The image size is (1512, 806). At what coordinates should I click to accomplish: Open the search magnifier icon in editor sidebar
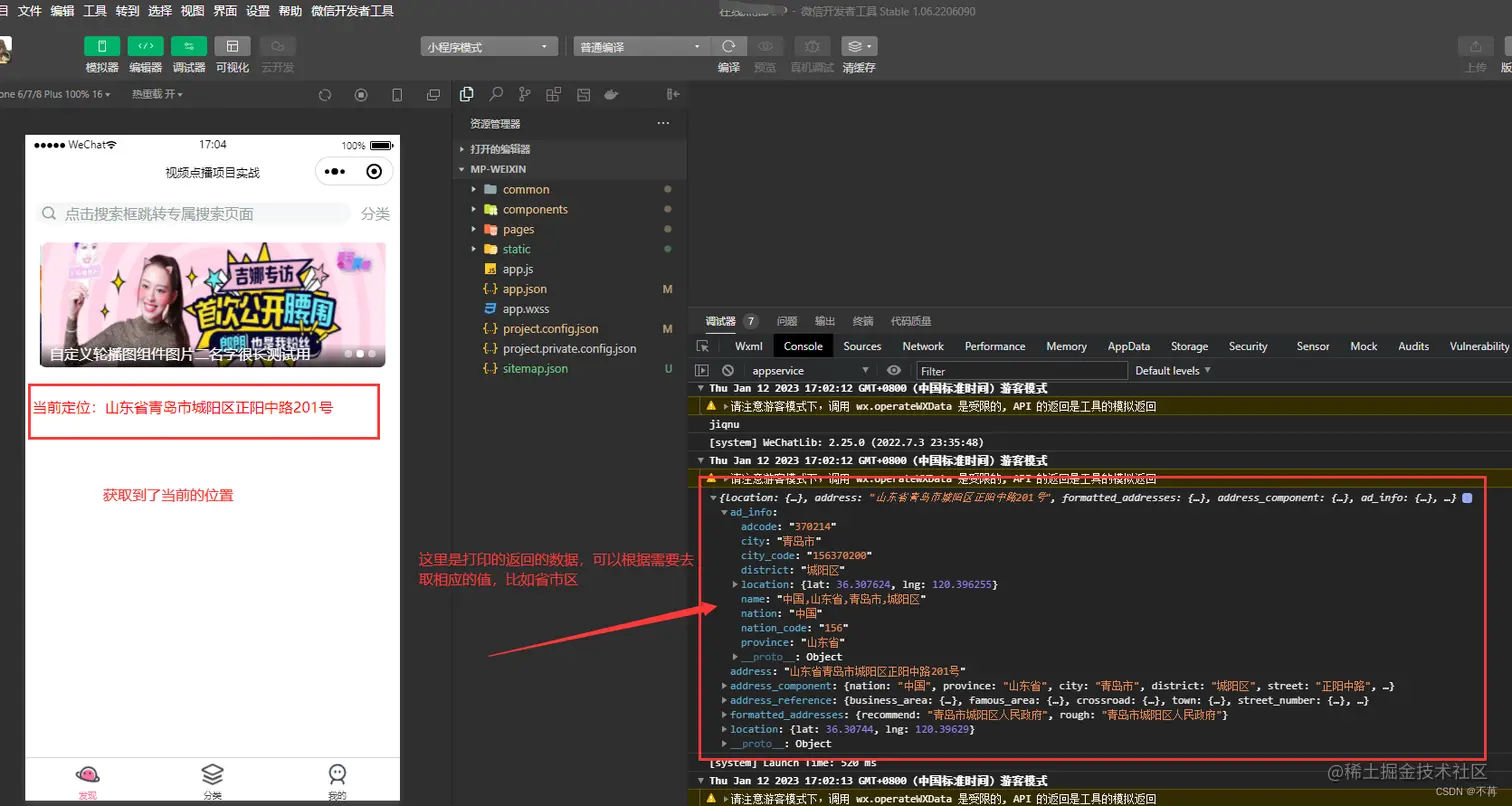[x=495, y=94]
